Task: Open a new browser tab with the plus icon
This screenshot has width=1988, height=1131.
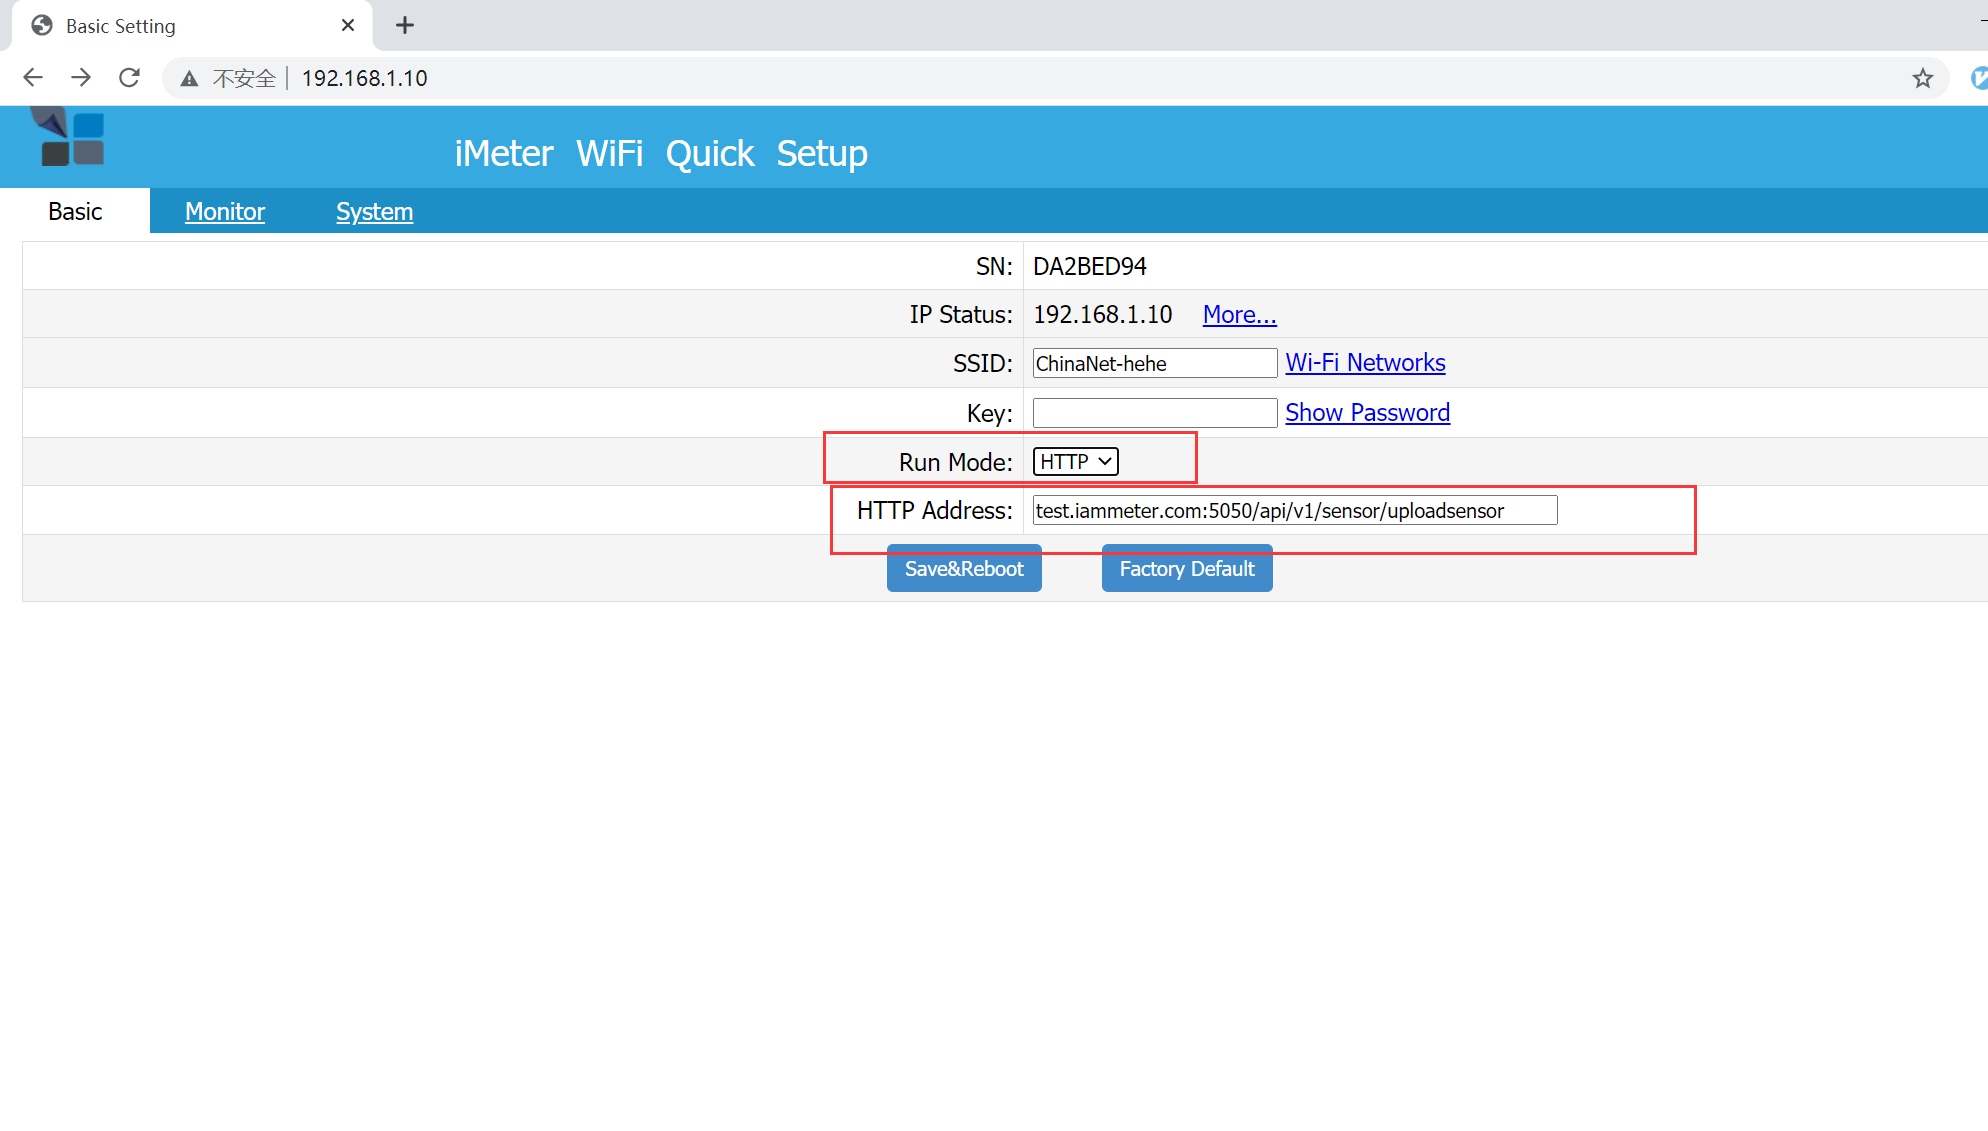Action: pyautogui.click(x=404, y=25)
